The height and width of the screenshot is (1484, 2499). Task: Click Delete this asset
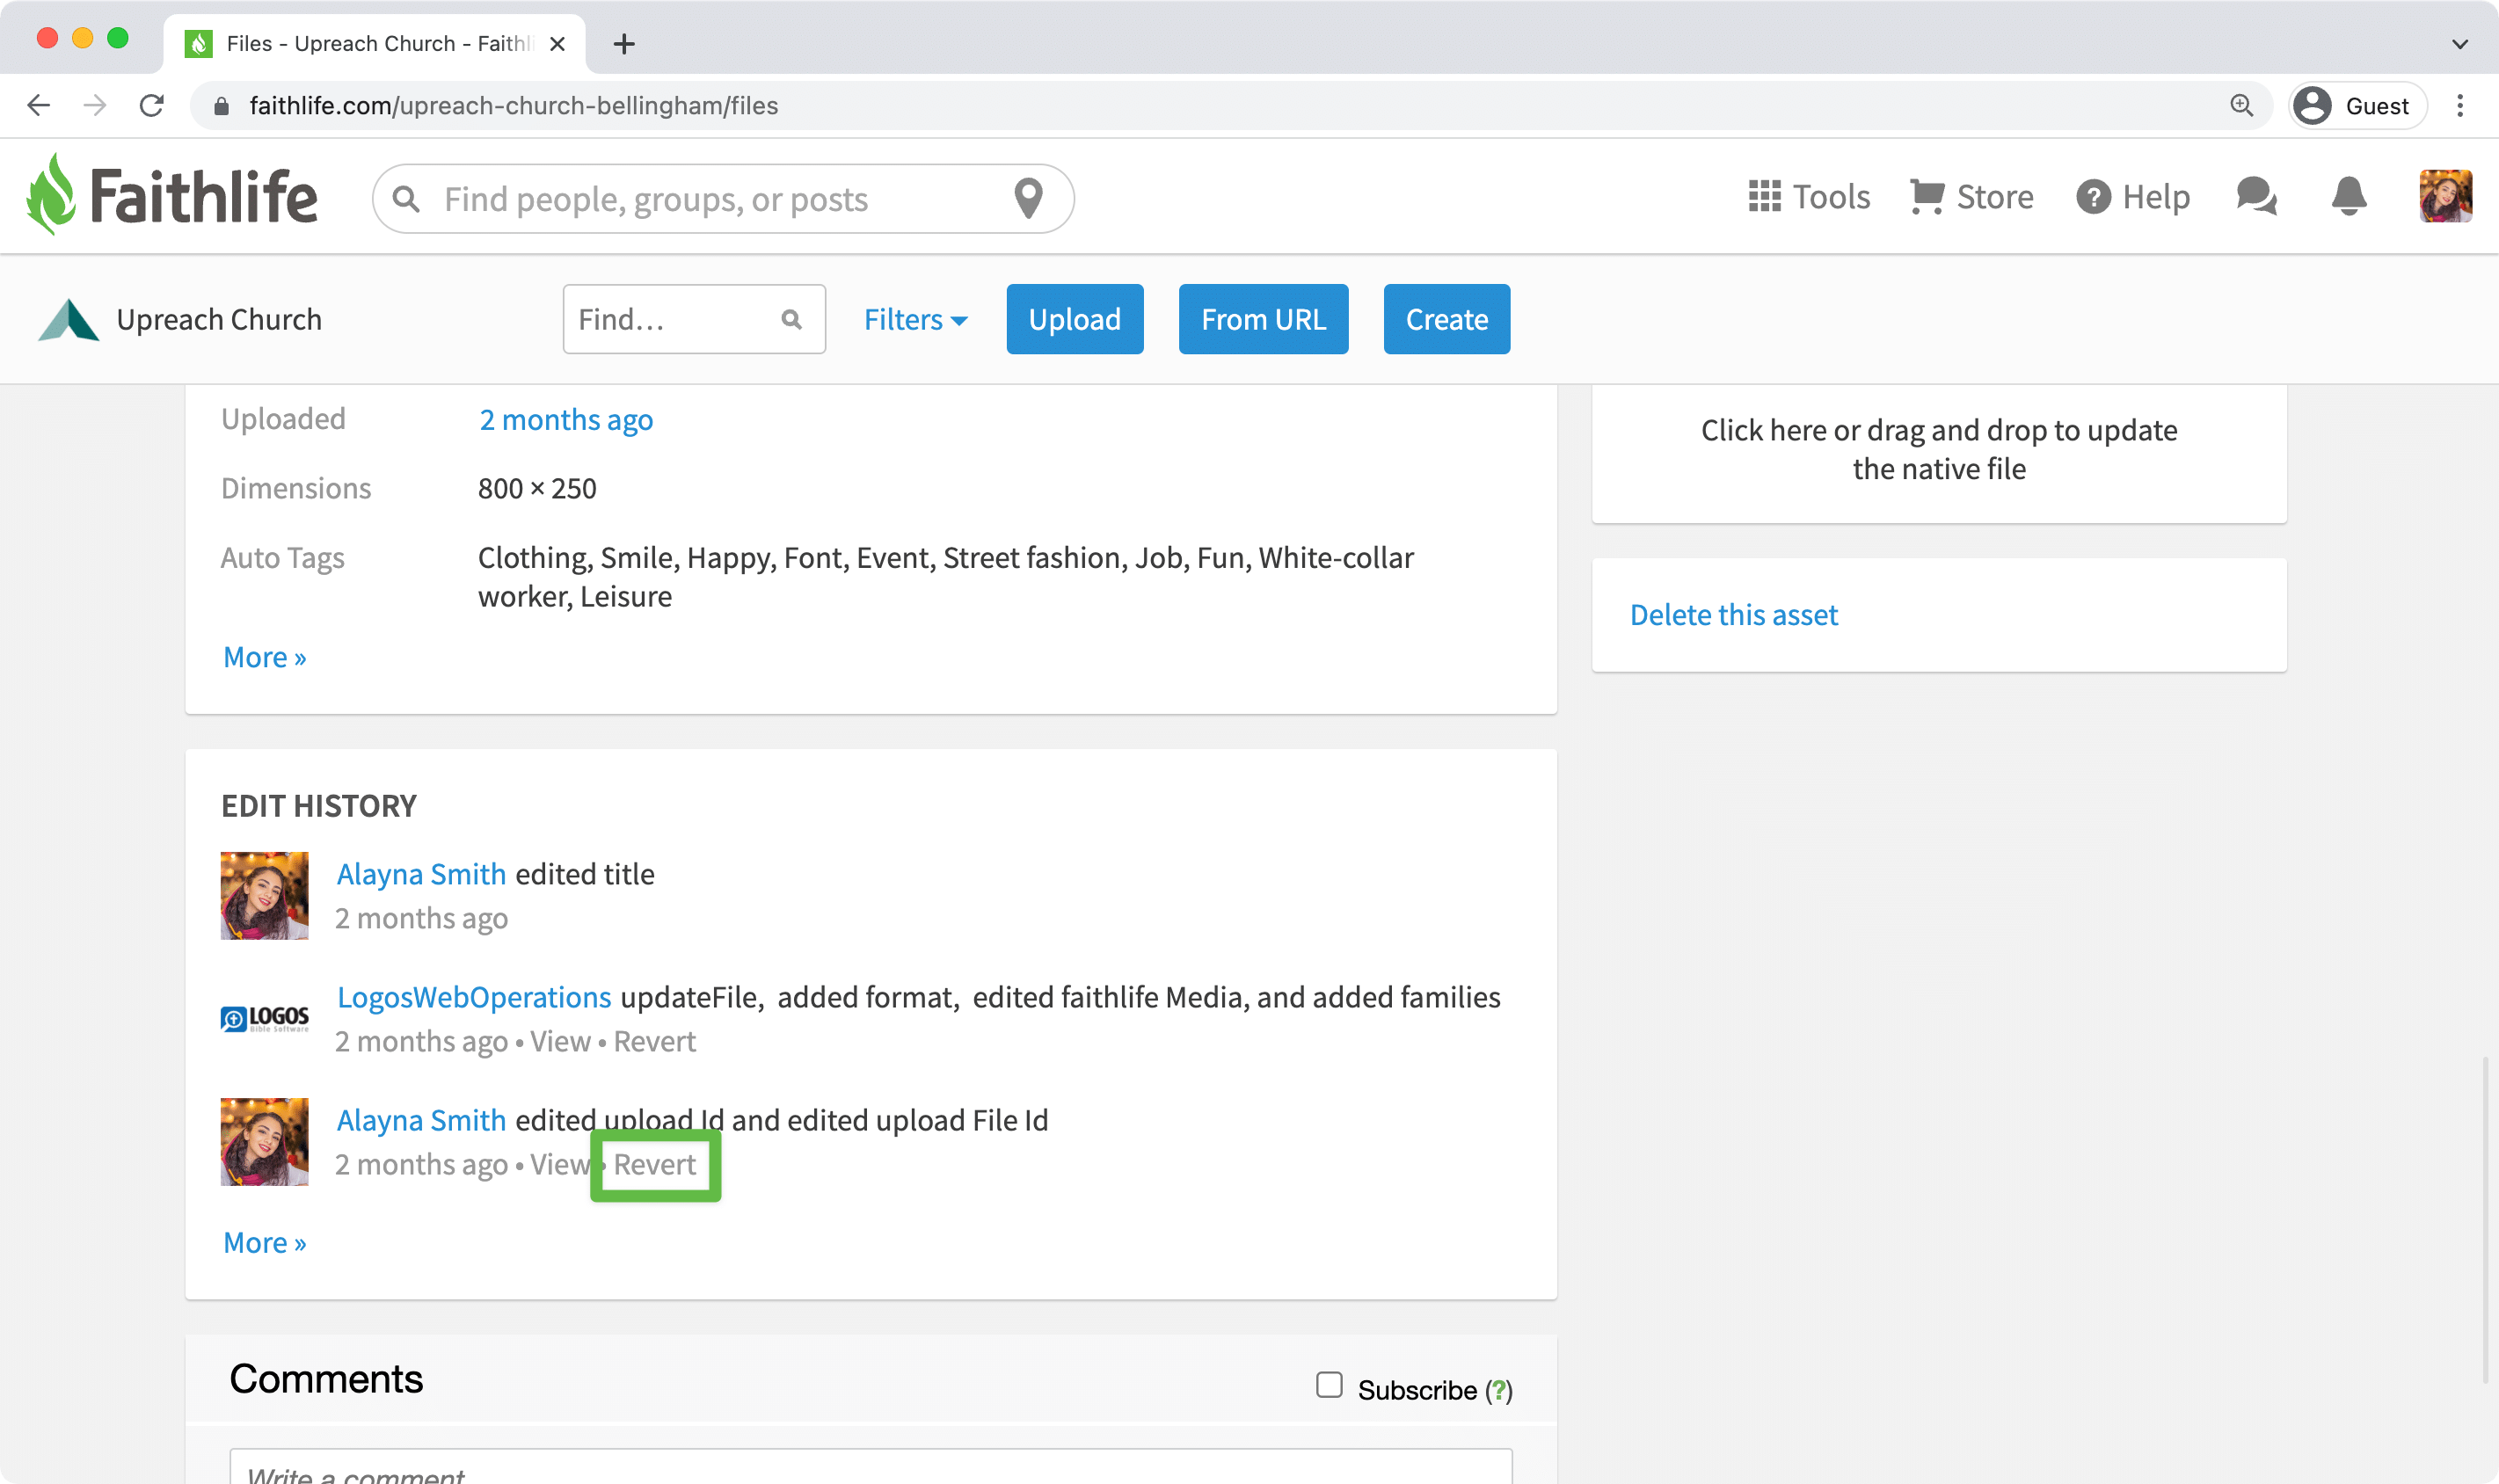click(x=1733, y=615)
